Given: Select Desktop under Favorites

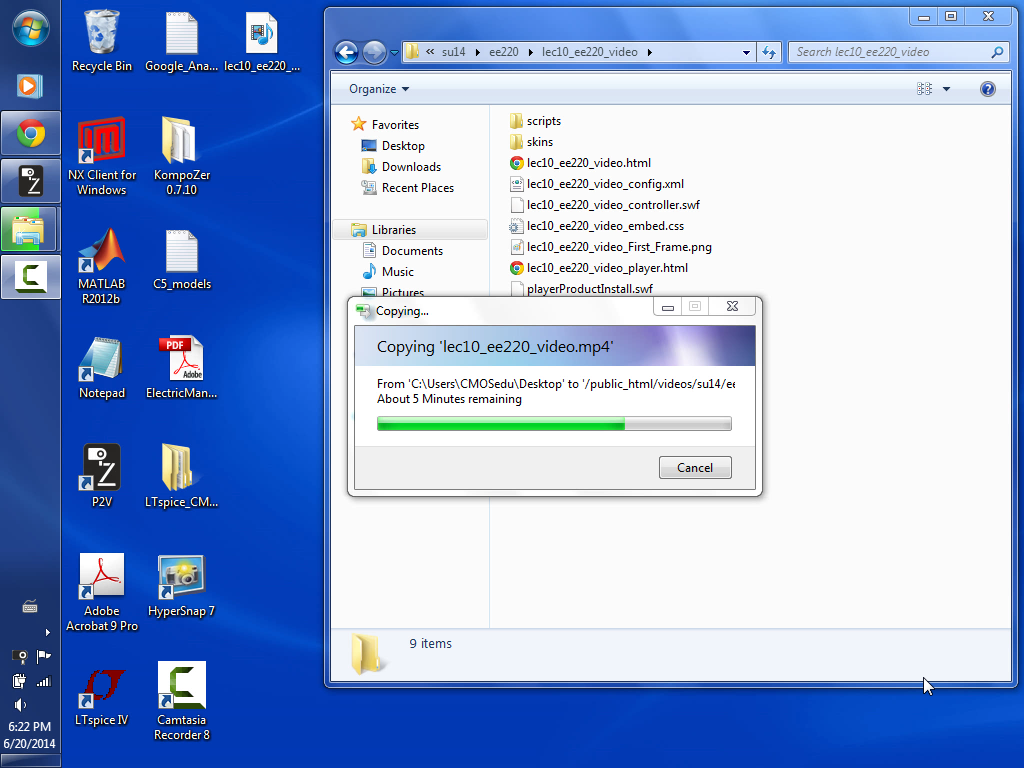Looking at the screenshot, I should [402, 146].
